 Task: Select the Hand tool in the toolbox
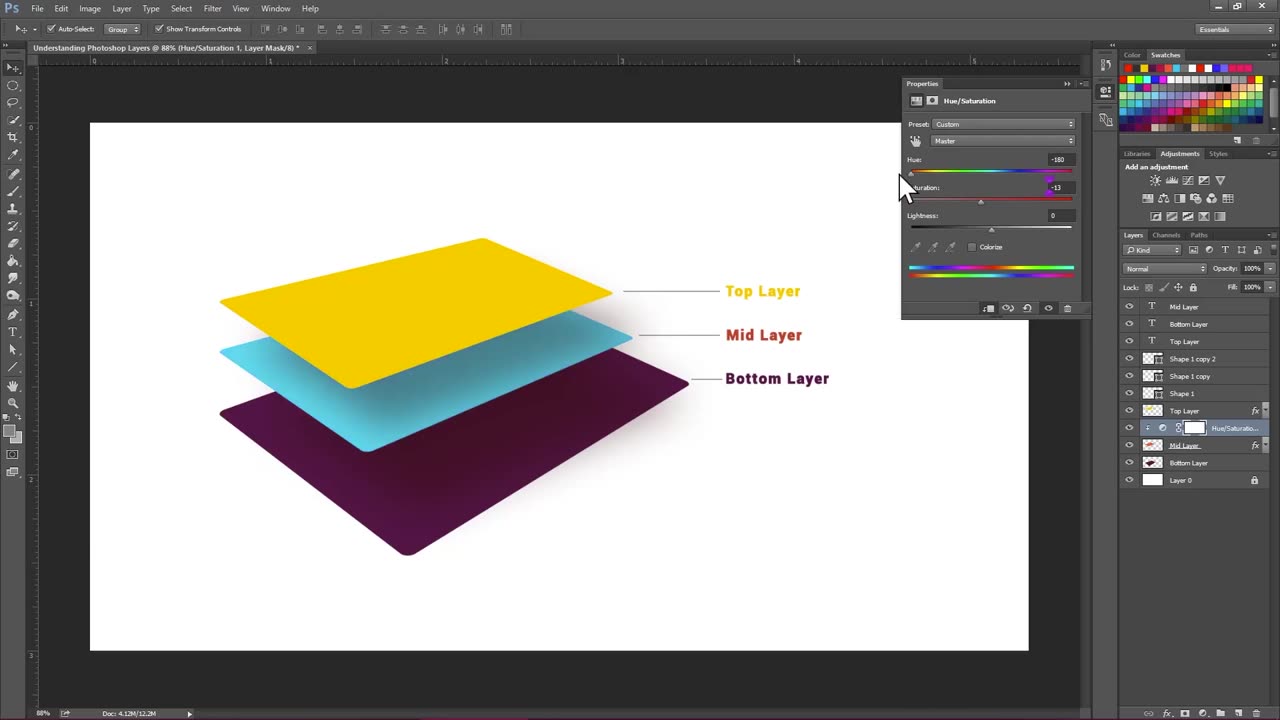click(x=13, y=386)
